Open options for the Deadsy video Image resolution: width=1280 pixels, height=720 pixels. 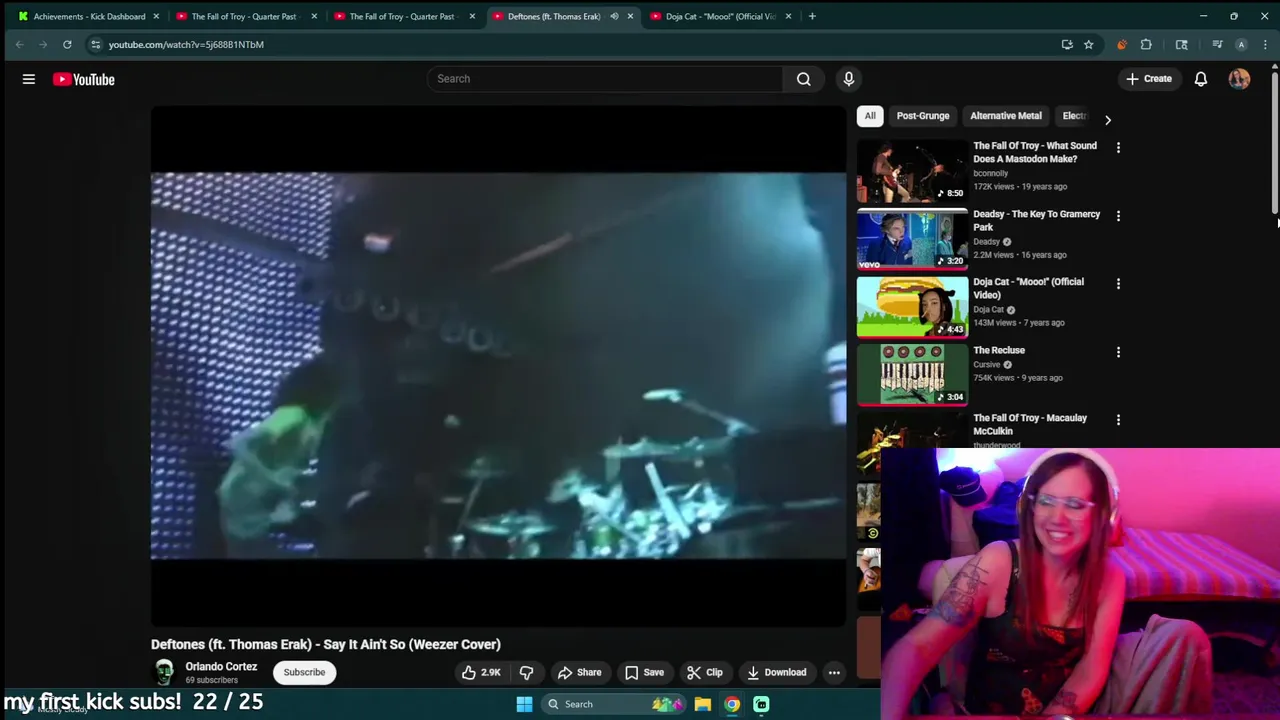pyautogui.click(x=1118, y=216)
